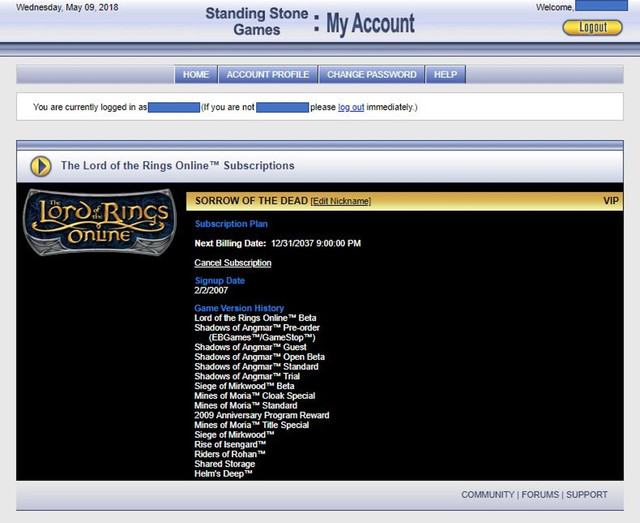Click the yellow arrow icon beside Subscriptions heading
This screenshot has width=640, height=523.
point(41,166)
